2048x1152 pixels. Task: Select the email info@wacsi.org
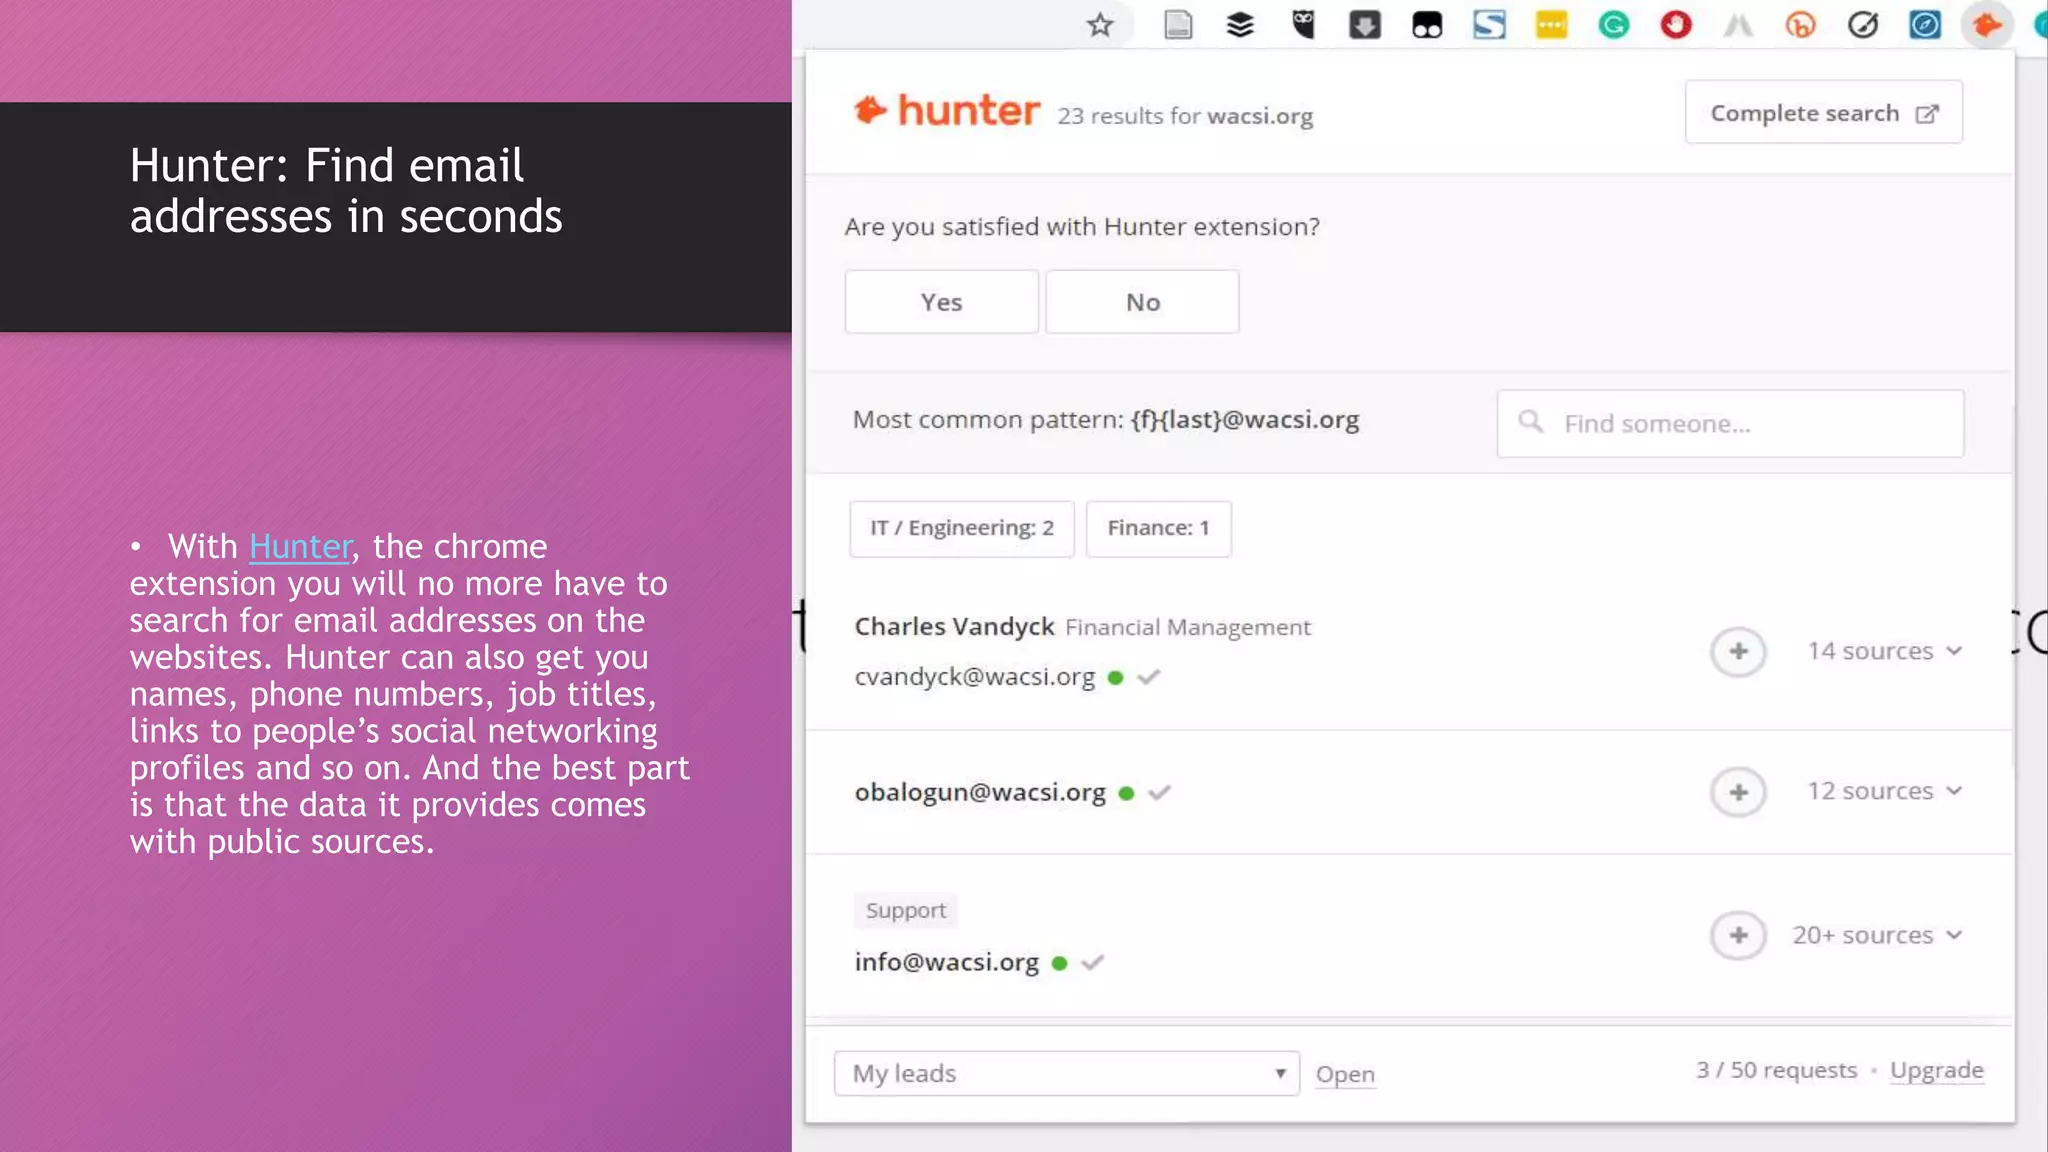click(x=946, y=962)
